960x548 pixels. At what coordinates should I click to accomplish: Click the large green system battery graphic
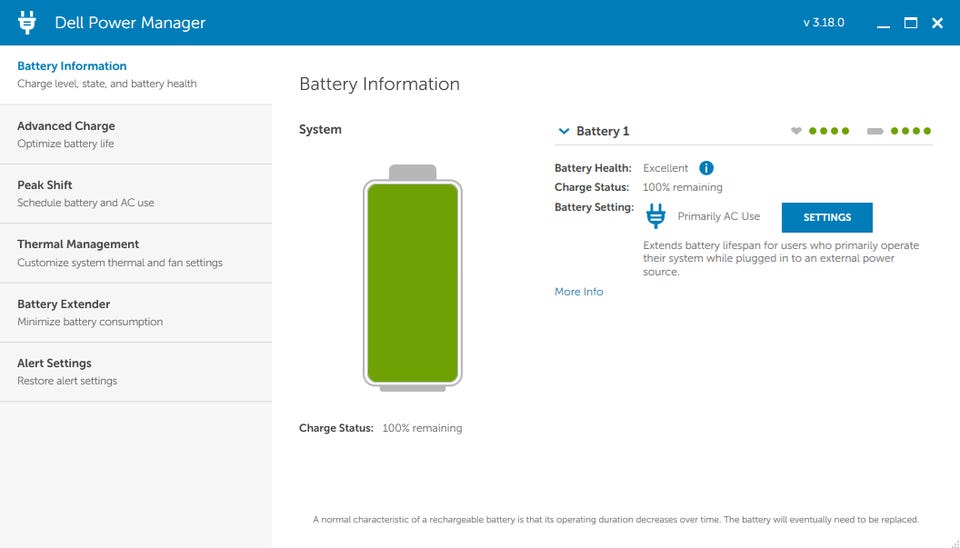point(413,278)
